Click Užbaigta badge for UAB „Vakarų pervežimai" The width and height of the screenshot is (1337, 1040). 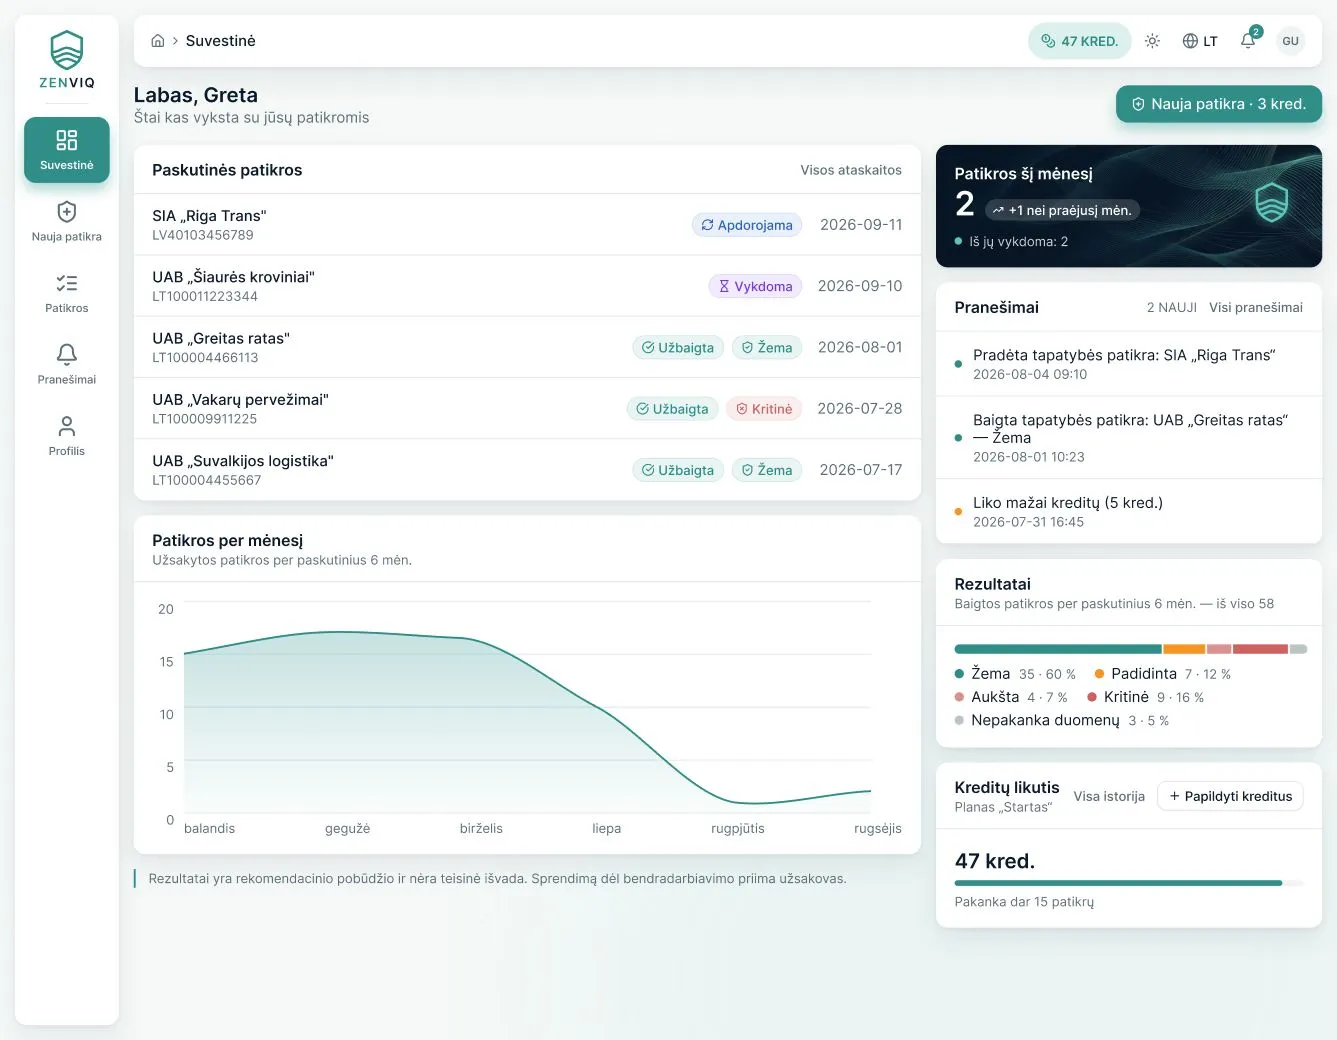coord(672,408)
